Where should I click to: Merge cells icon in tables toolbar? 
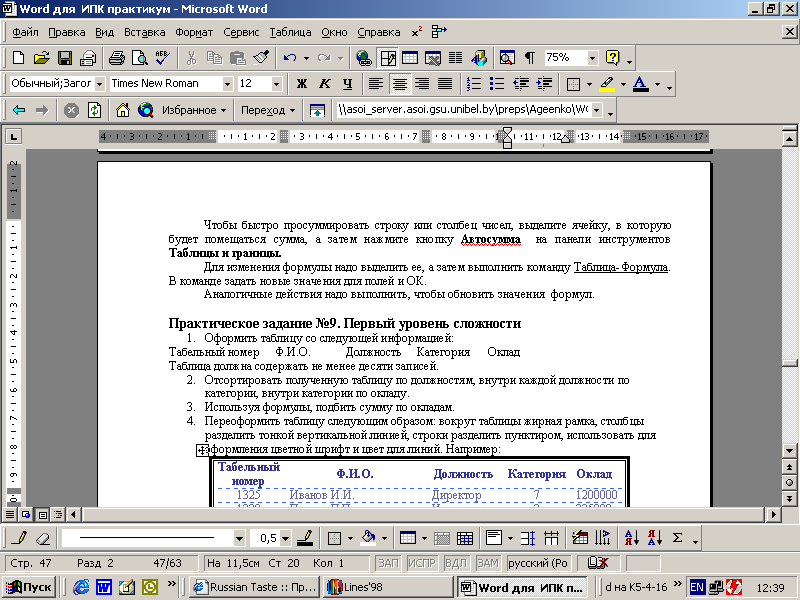coord(442,538)
